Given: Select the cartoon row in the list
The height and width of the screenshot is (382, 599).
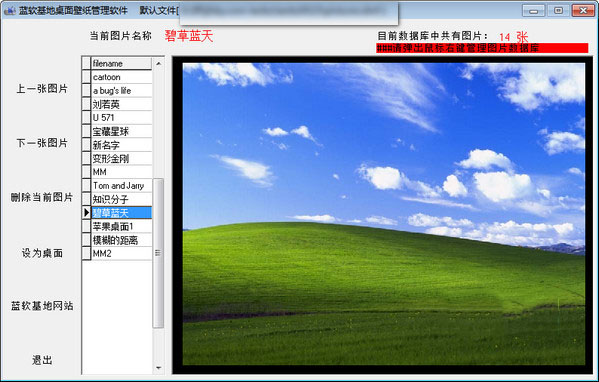Looking at the screenshot, I should point(121,77).
